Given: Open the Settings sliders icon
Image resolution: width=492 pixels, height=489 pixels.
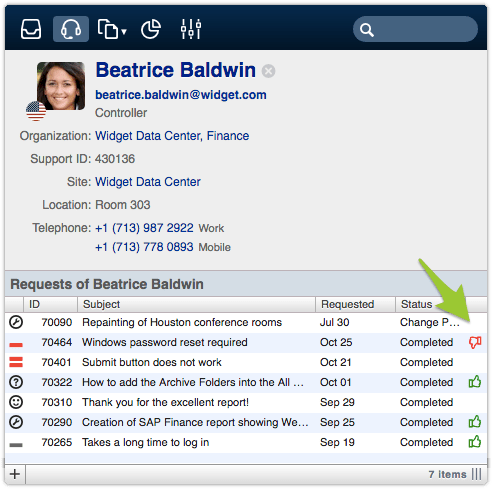Looking at the screenshot, I should [x=191, y=29].
